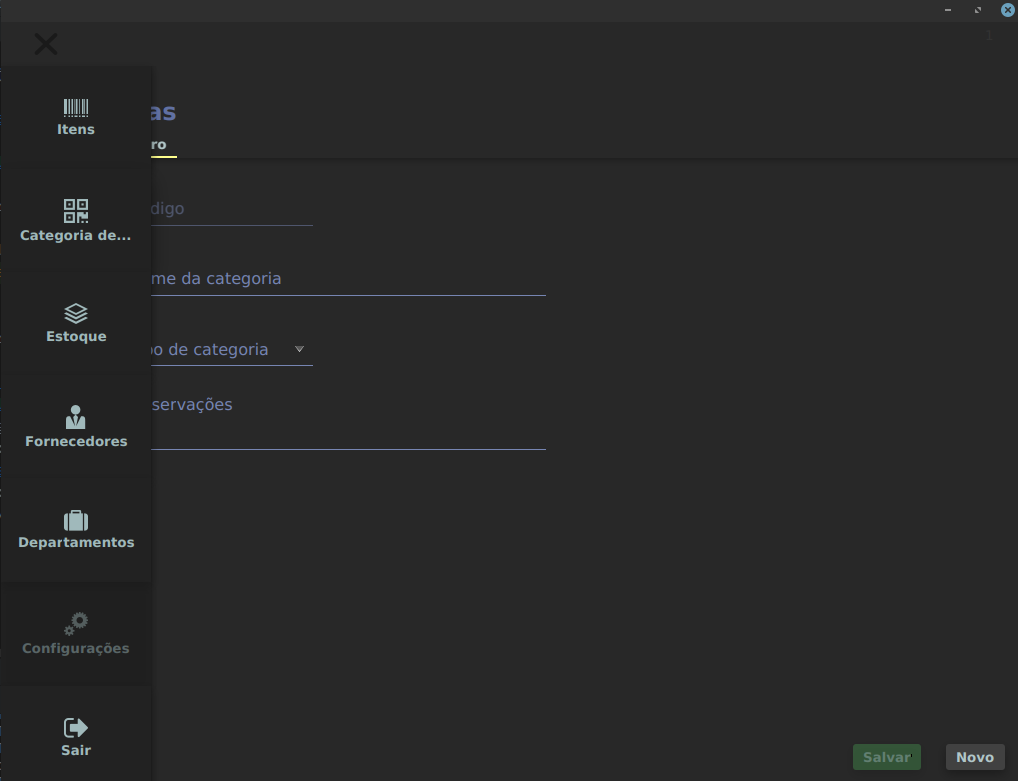Choose the Estoque text label in the side menu

pyautogui.click(x=76, y=337)
